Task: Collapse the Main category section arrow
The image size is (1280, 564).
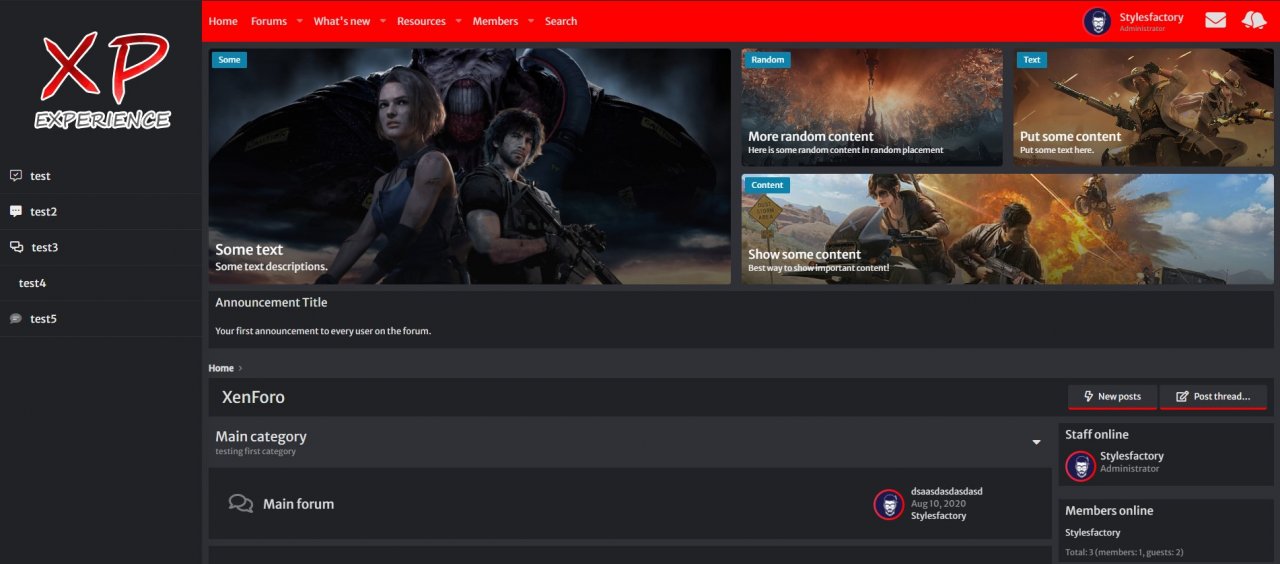Action: tap(1036, 442)
